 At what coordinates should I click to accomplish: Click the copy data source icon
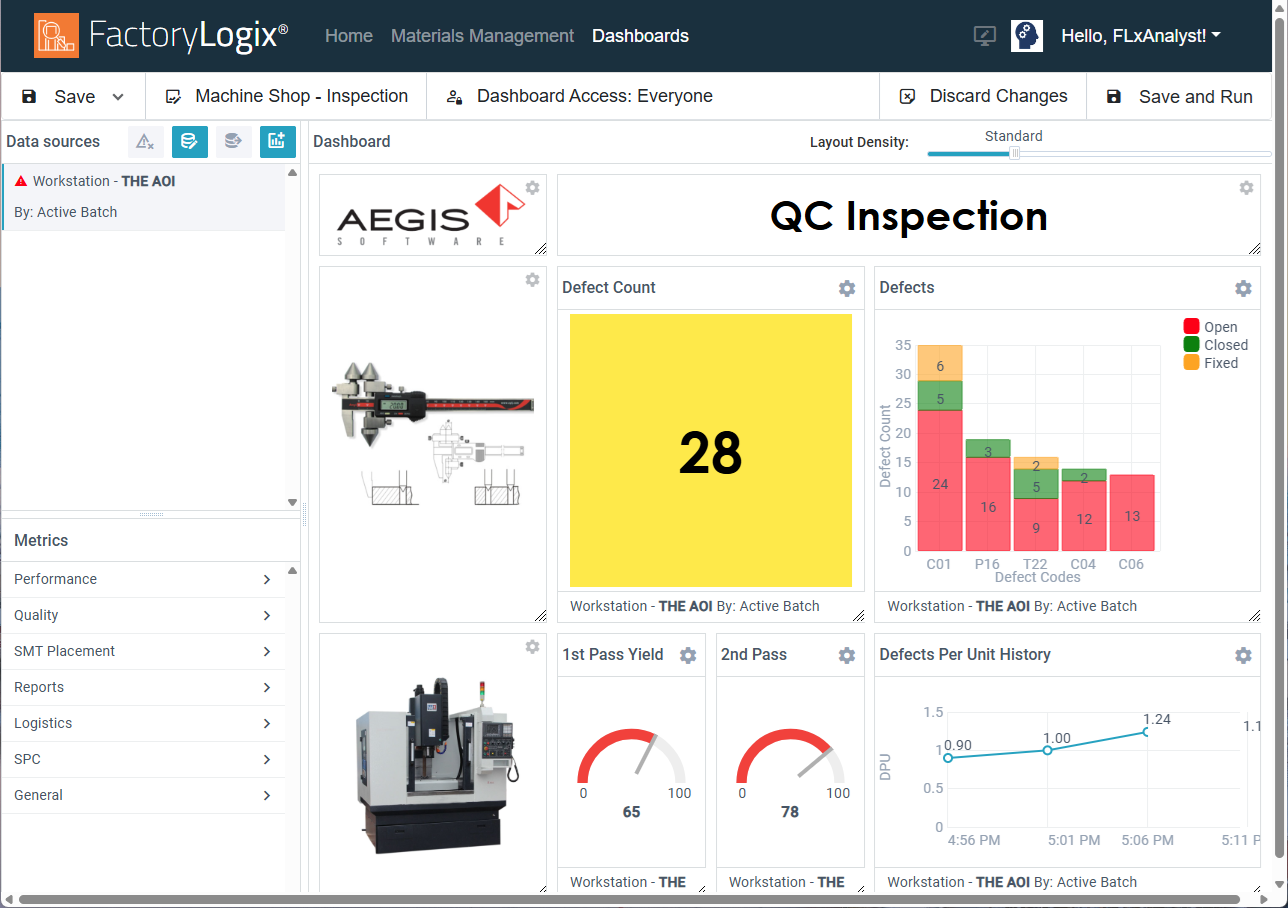(233, 141)
